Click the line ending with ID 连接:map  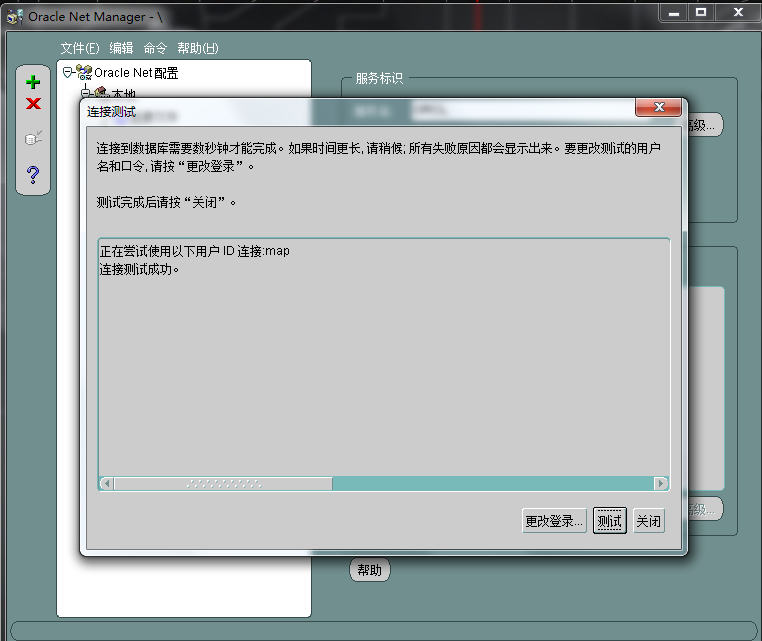point(195,251)
